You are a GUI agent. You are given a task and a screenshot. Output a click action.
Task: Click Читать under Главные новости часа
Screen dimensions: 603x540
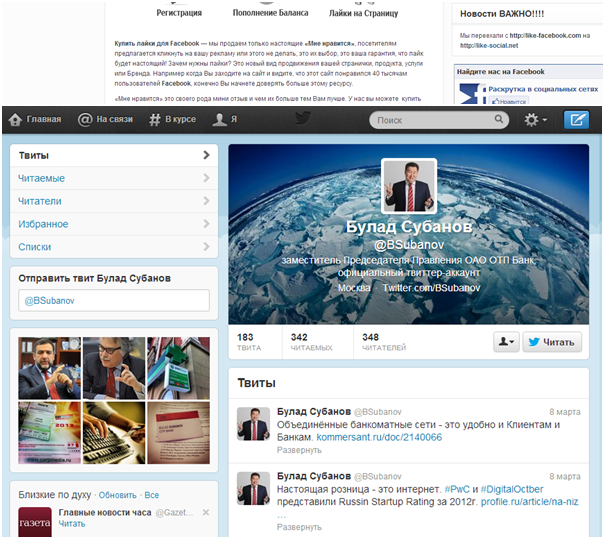click(x=72, y=523)
